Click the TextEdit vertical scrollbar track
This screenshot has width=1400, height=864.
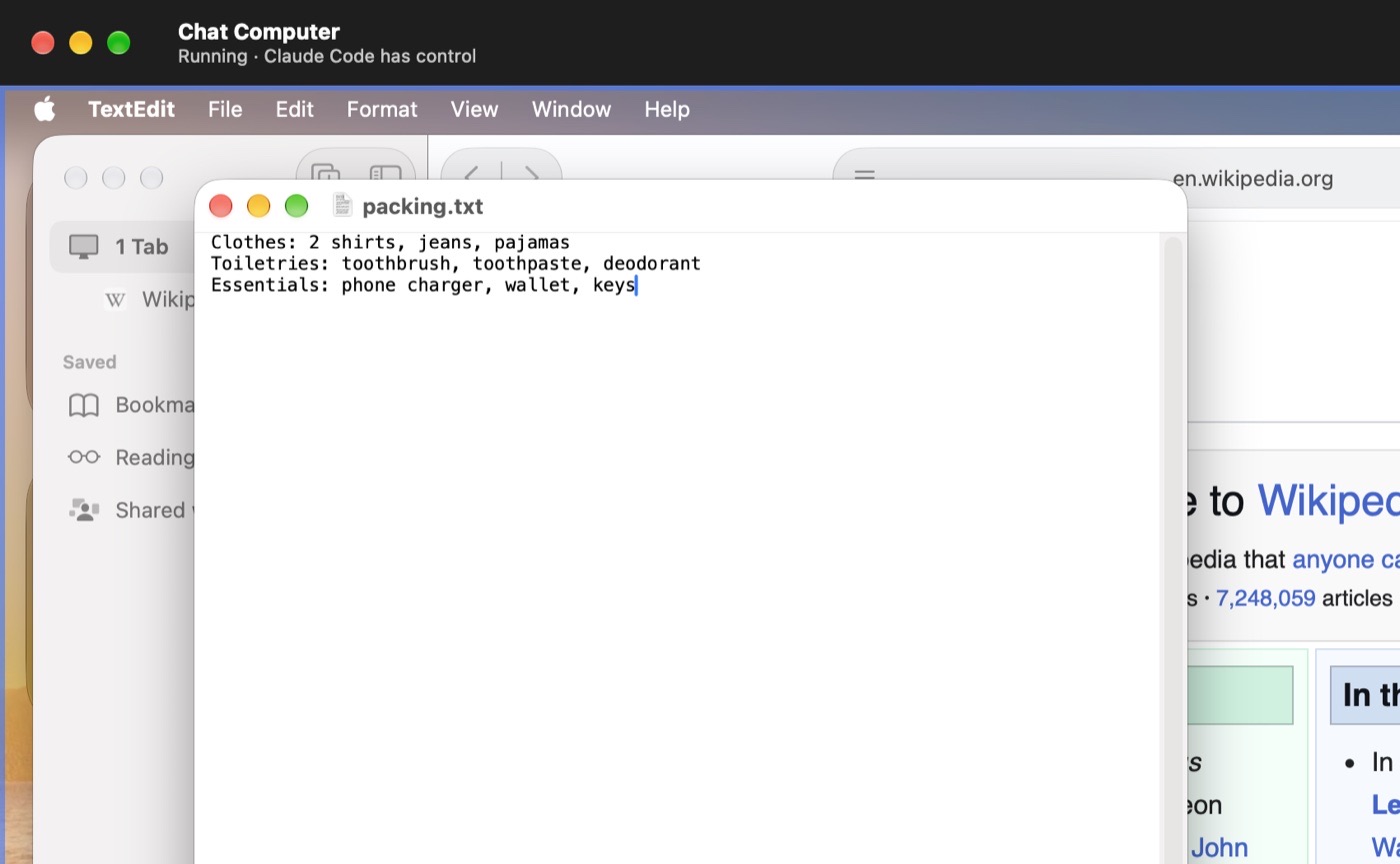(1173, 550)
